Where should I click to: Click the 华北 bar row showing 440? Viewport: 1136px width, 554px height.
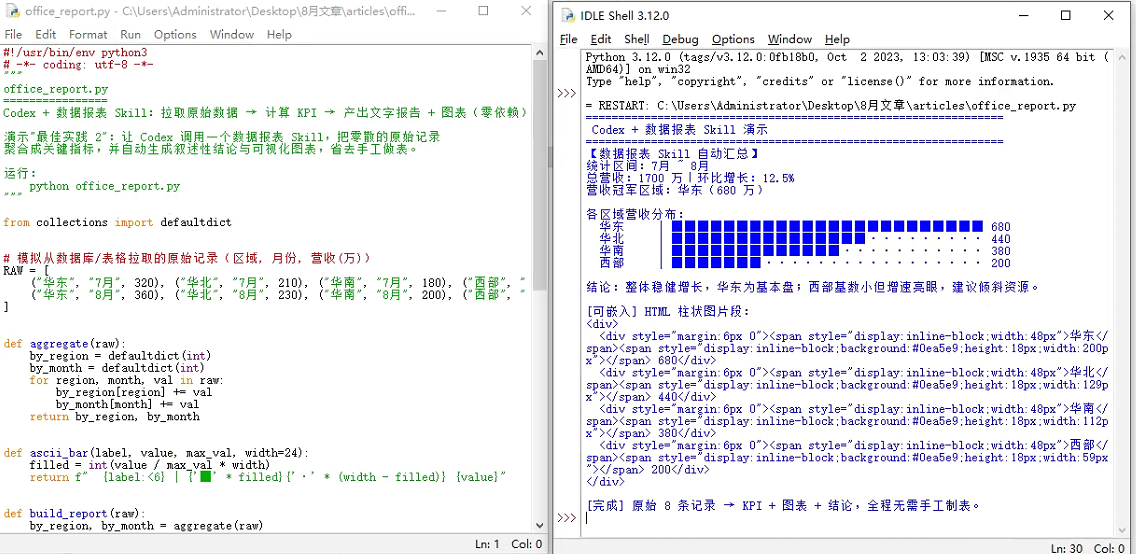click(x=804, y=238)
